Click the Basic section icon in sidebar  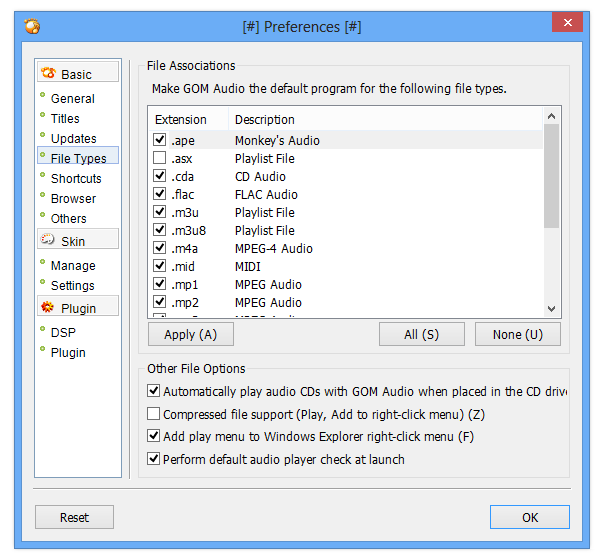point(48,73)
